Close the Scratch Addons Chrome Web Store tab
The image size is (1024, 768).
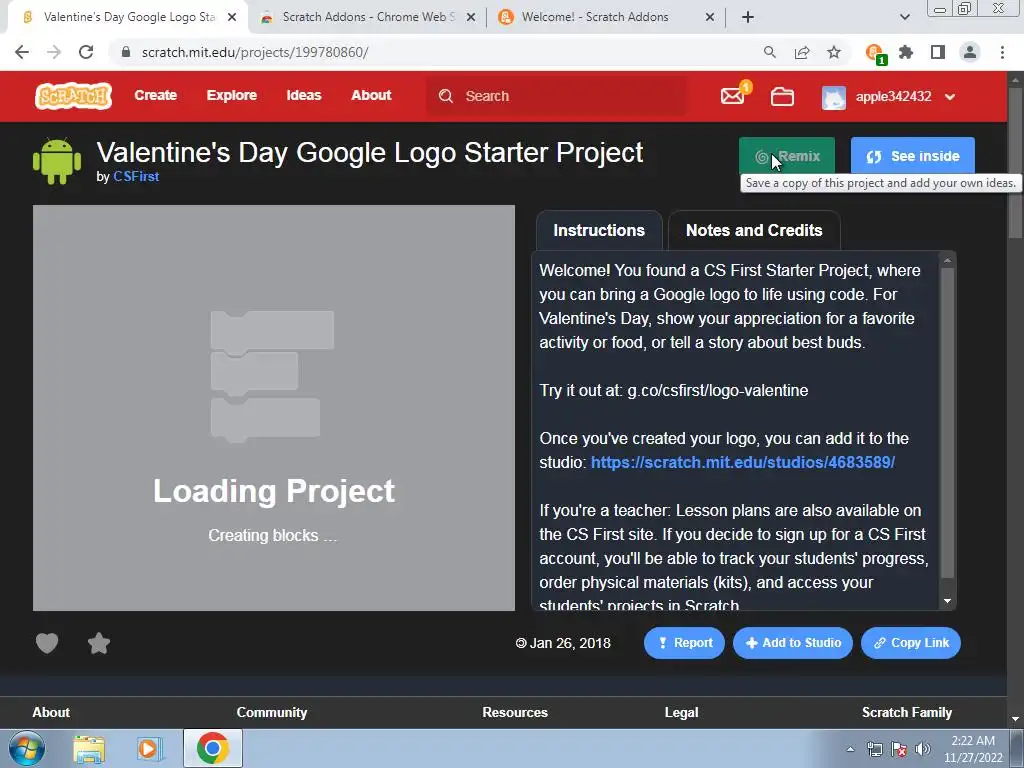[x=471, y=17]
